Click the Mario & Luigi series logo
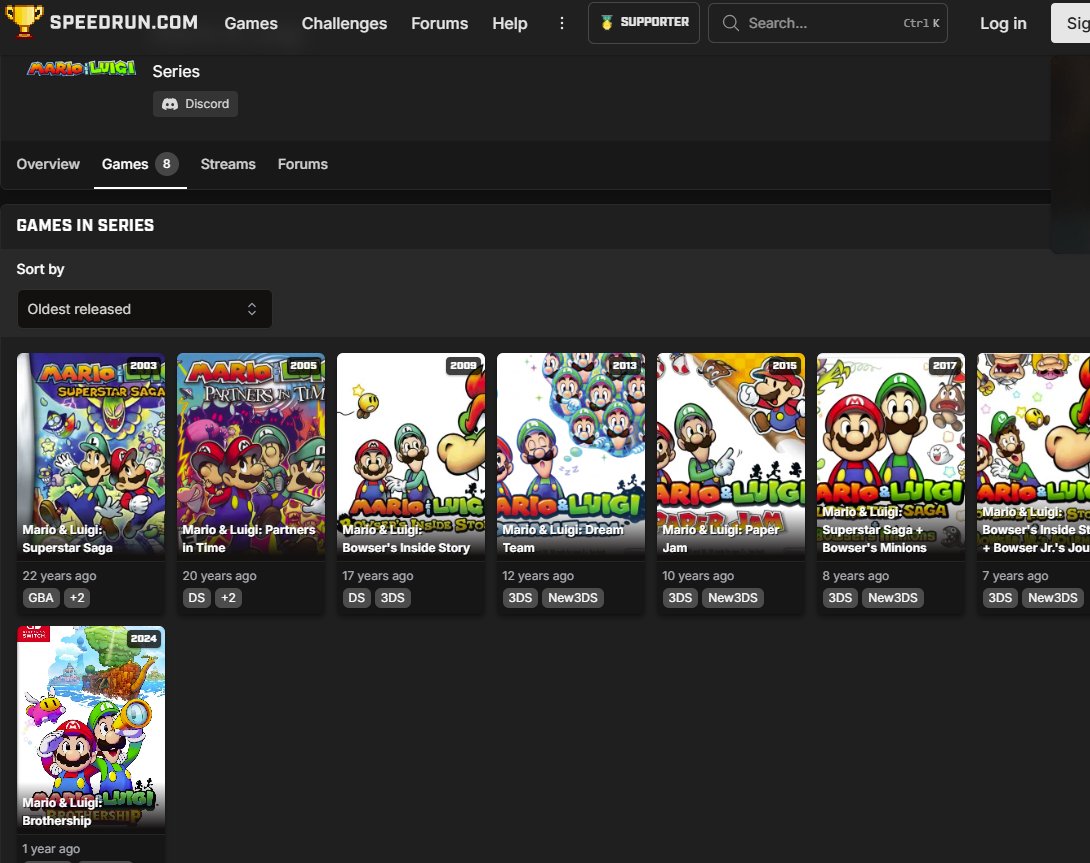Screen dimensions: 1090x863 click(x=81, y=68)
